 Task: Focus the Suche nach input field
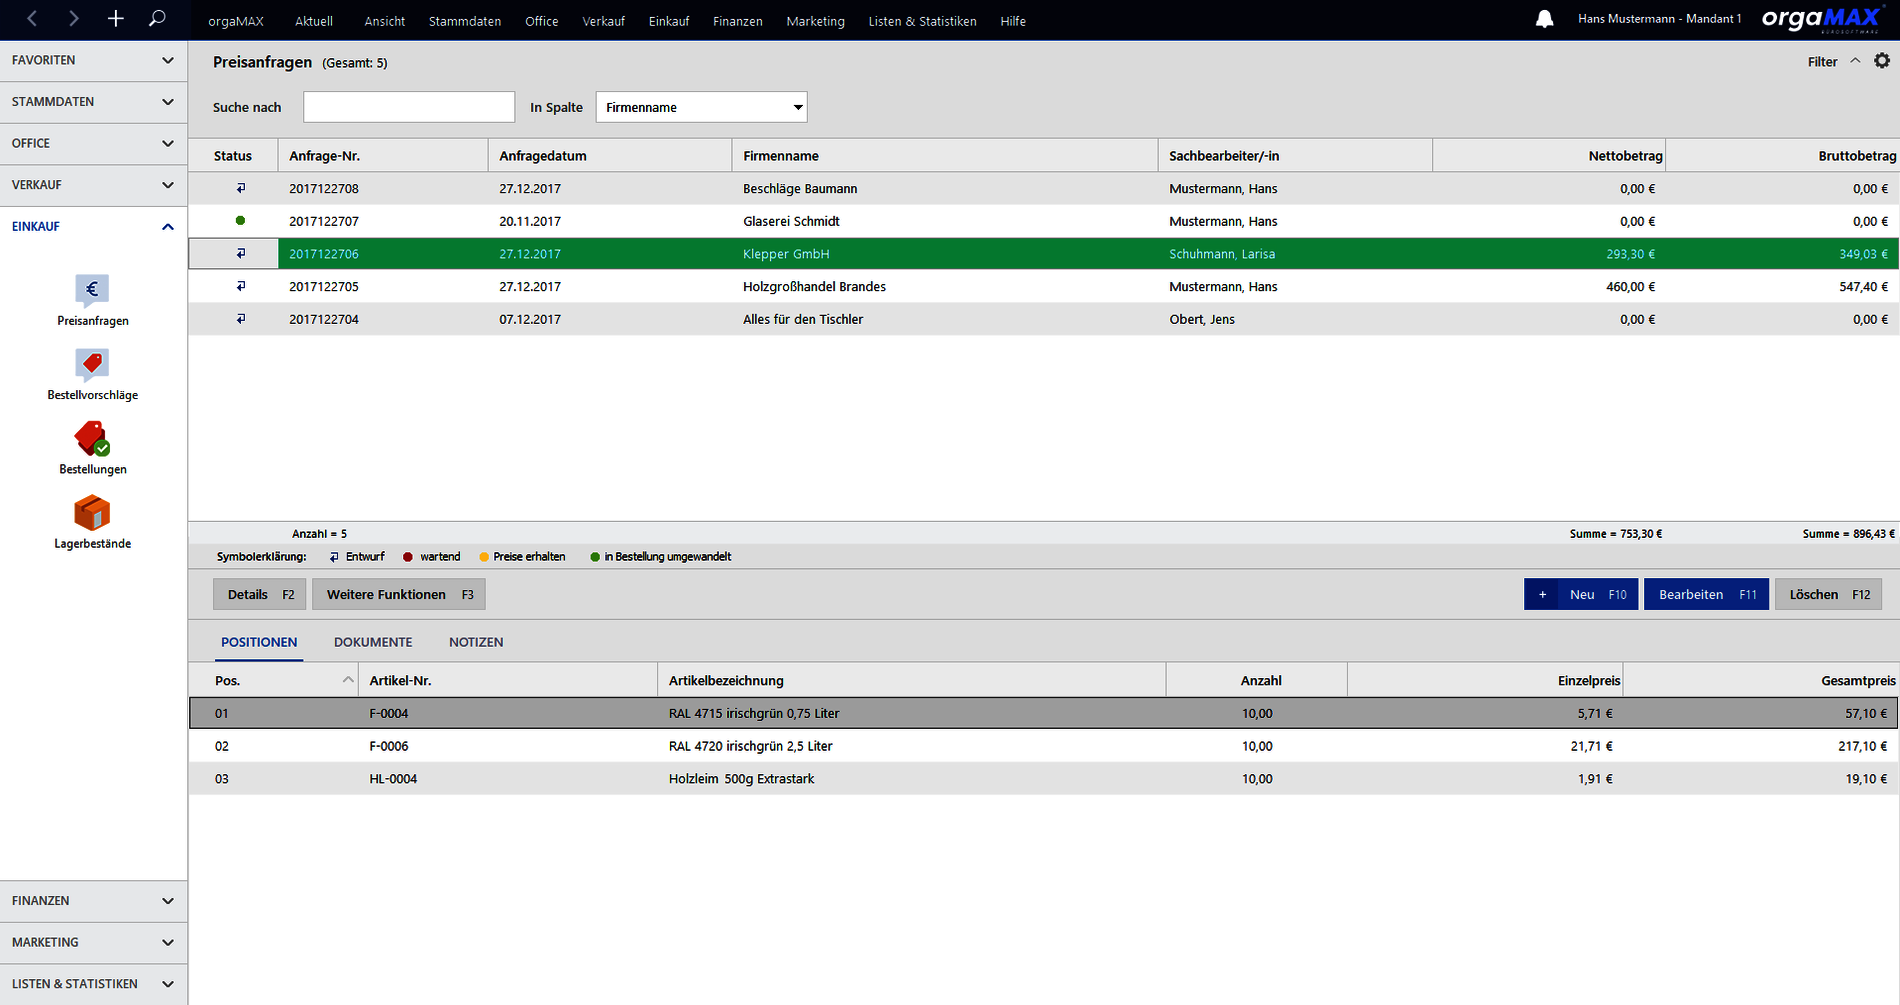[409, 107]
